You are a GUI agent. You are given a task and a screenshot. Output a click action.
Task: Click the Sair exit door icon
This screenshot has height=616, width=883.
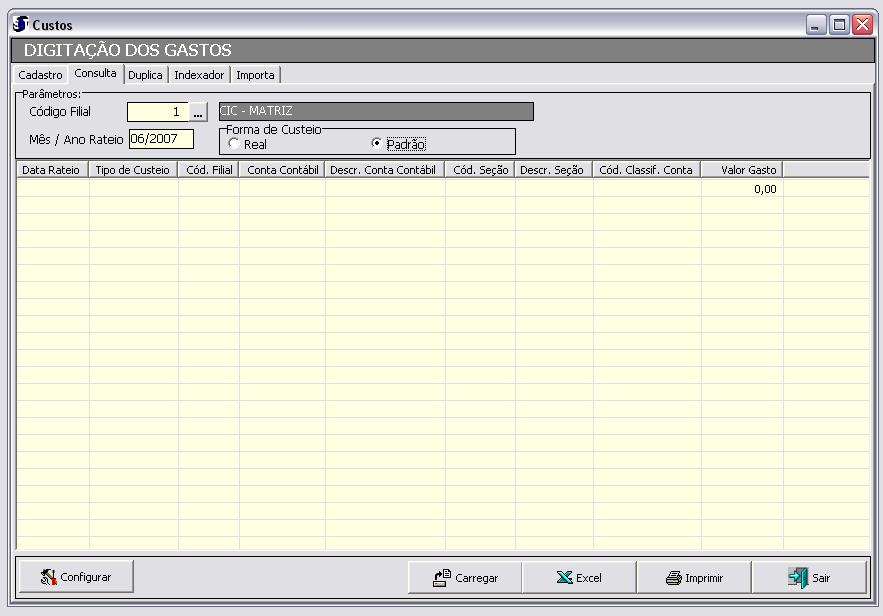click(797, 577)
